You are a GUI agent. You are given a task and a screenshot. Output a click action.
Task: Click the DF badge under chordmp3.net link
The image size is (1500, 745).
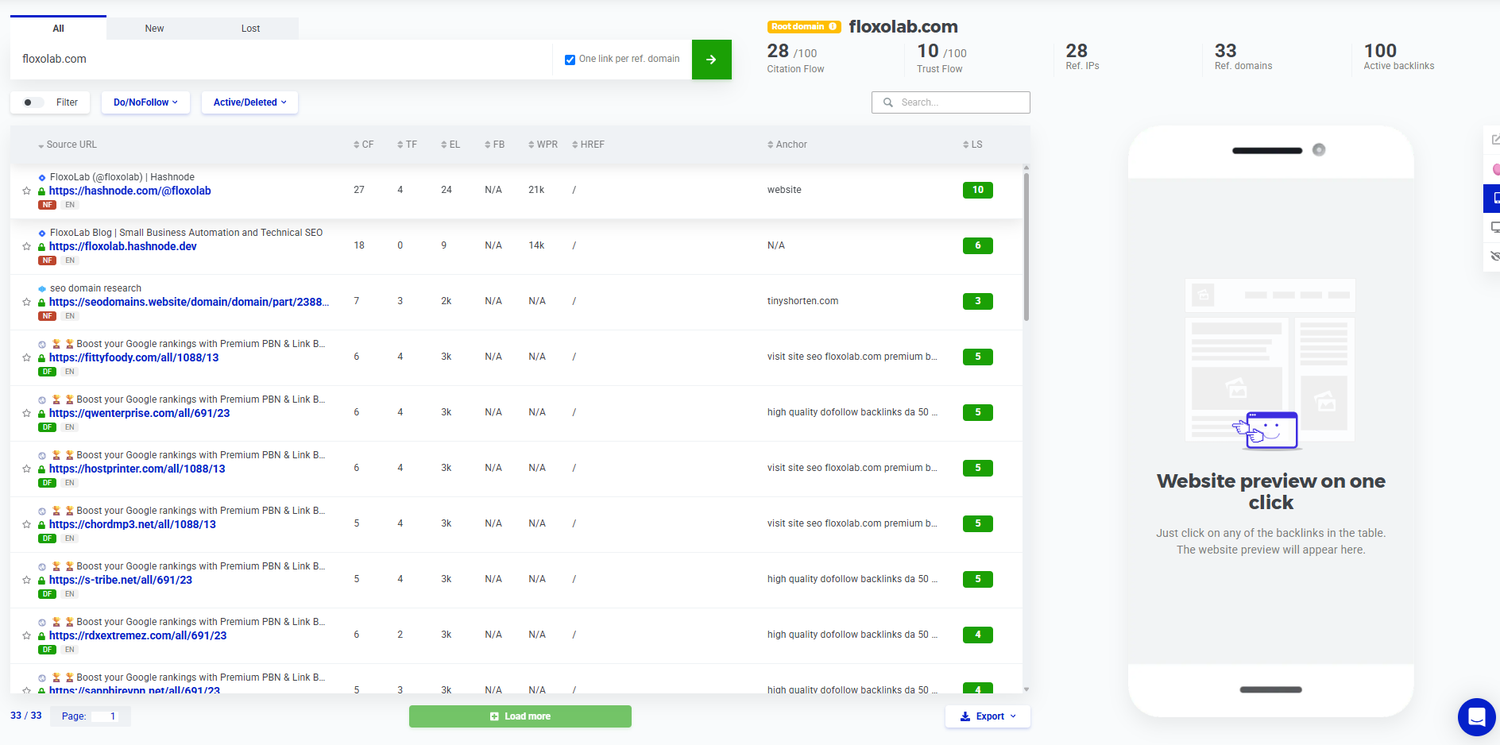coord(47,538)
